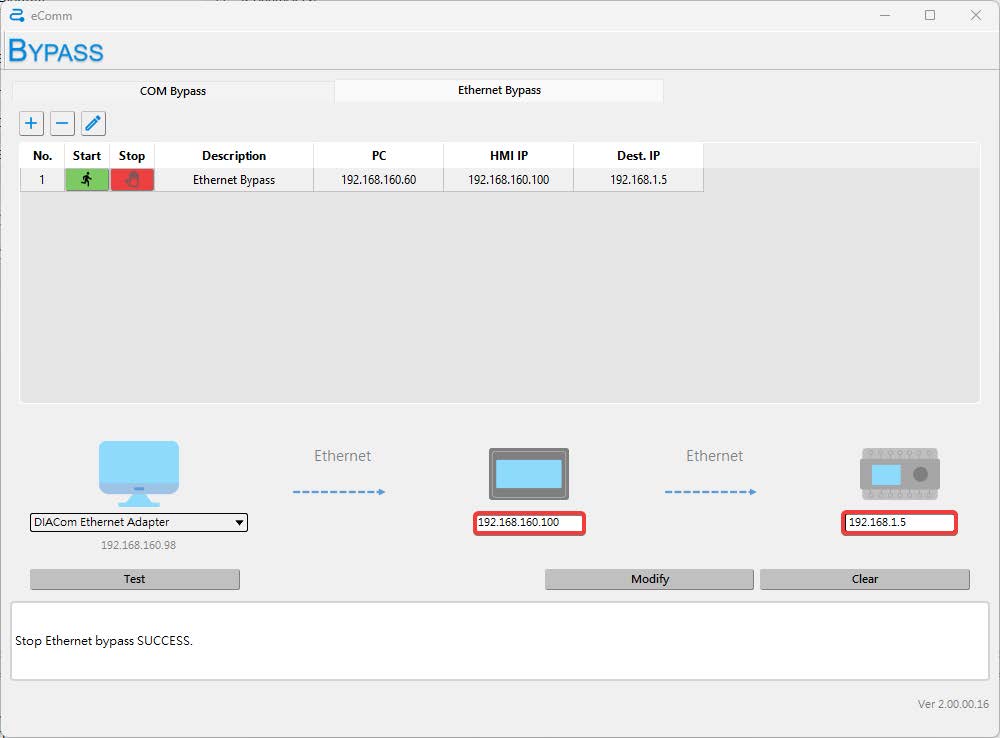Click the pencil edit icon
Screen dimensions: 1000x738
click(93, 123)
